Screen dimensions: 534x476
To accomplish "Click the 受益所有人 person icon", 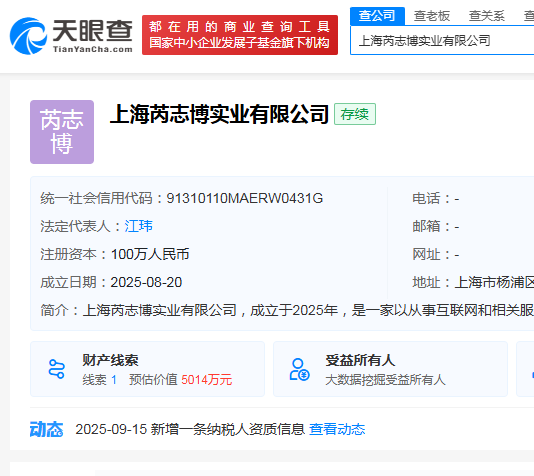I will point(299,369).
